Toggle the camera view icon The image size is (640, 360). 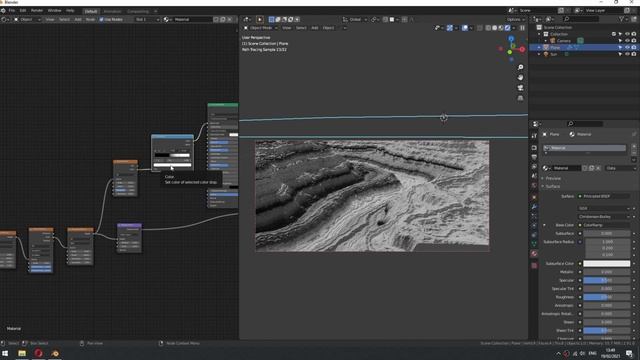[x=520, y=88]
